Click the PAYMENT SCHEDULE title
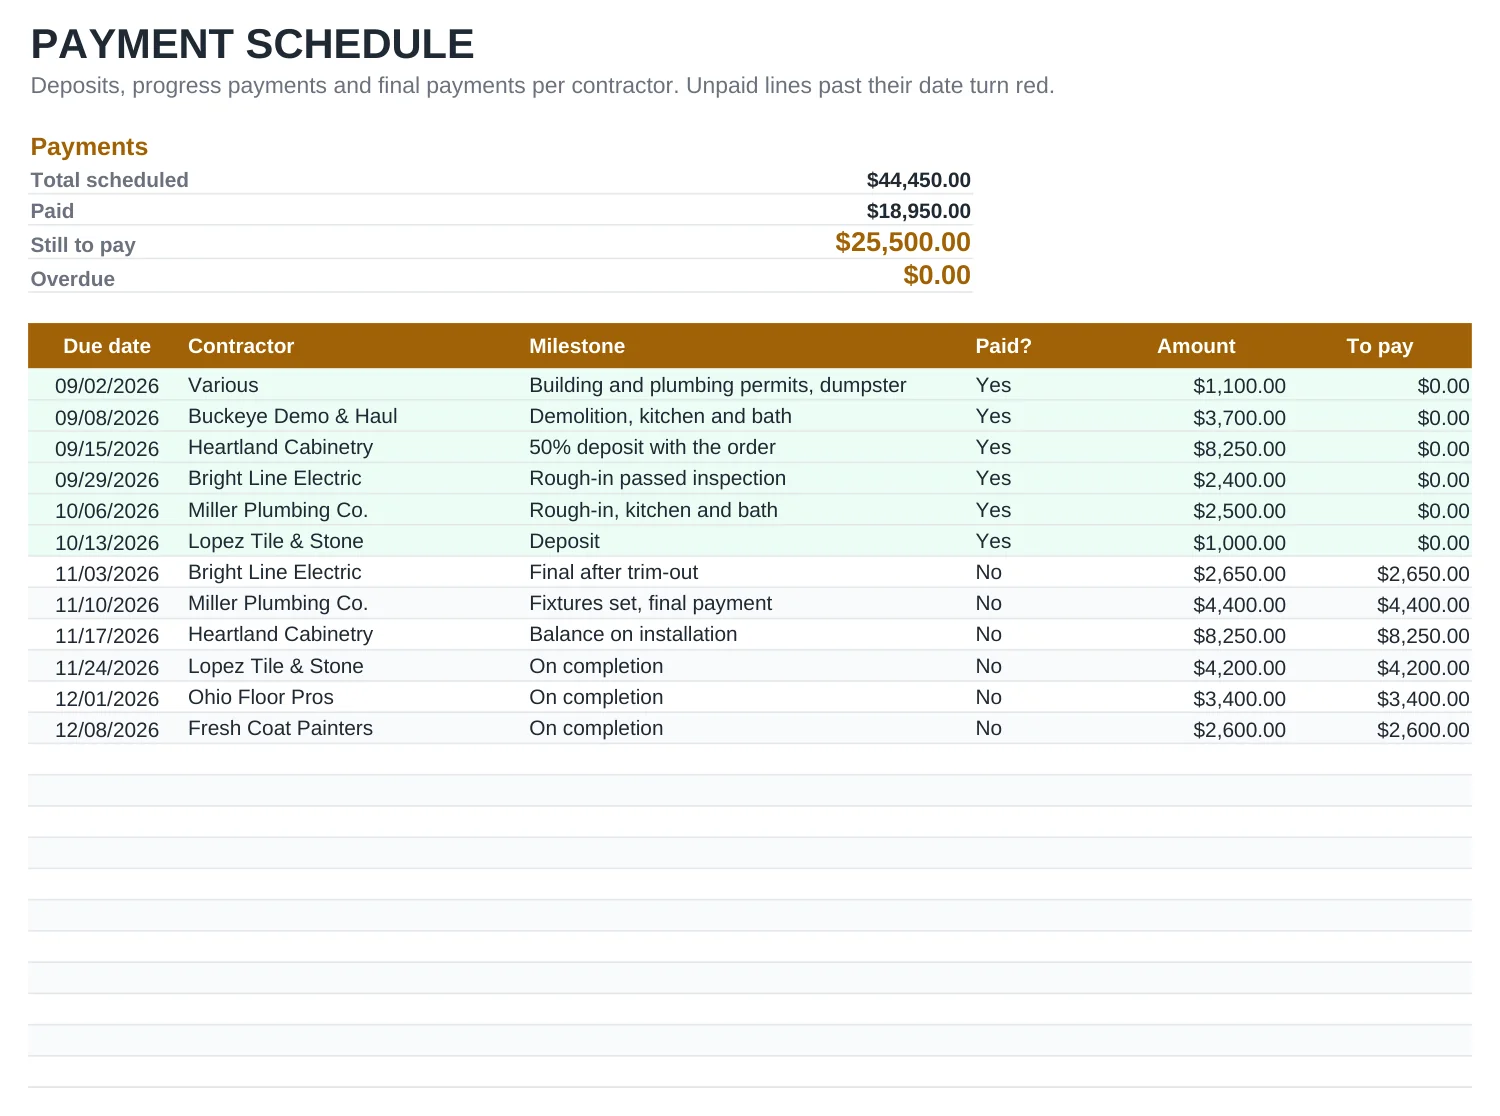This screenshot has width=1500, height=1116. coord(252,45)
